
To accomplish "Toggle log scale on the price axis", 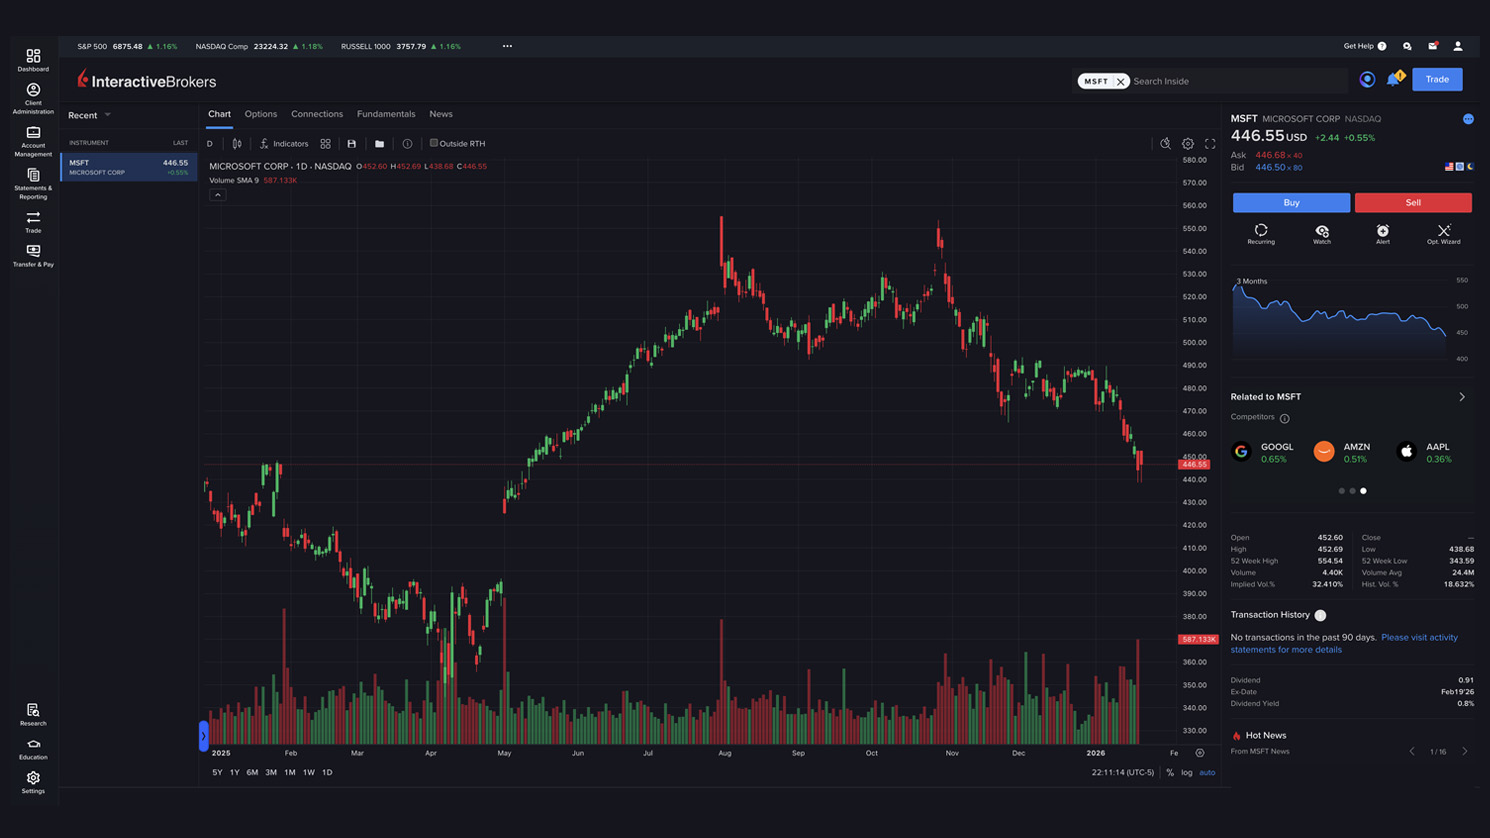I will coord(1186,773).
